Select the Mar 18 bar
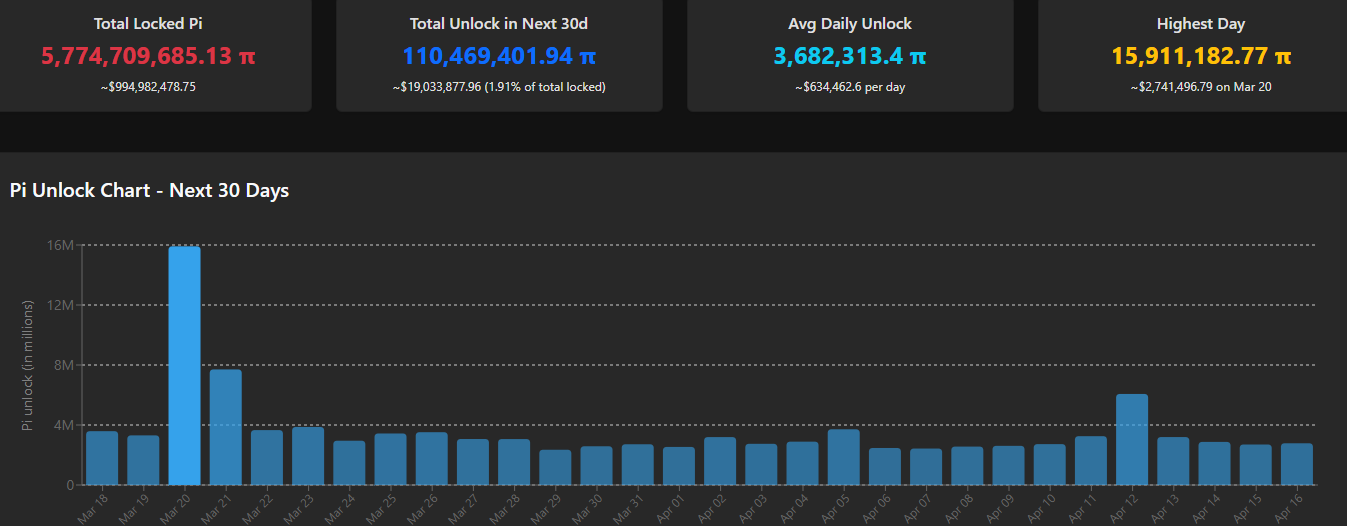The image size is (1347, 526). pyautogui.click(x=102, y=458)
